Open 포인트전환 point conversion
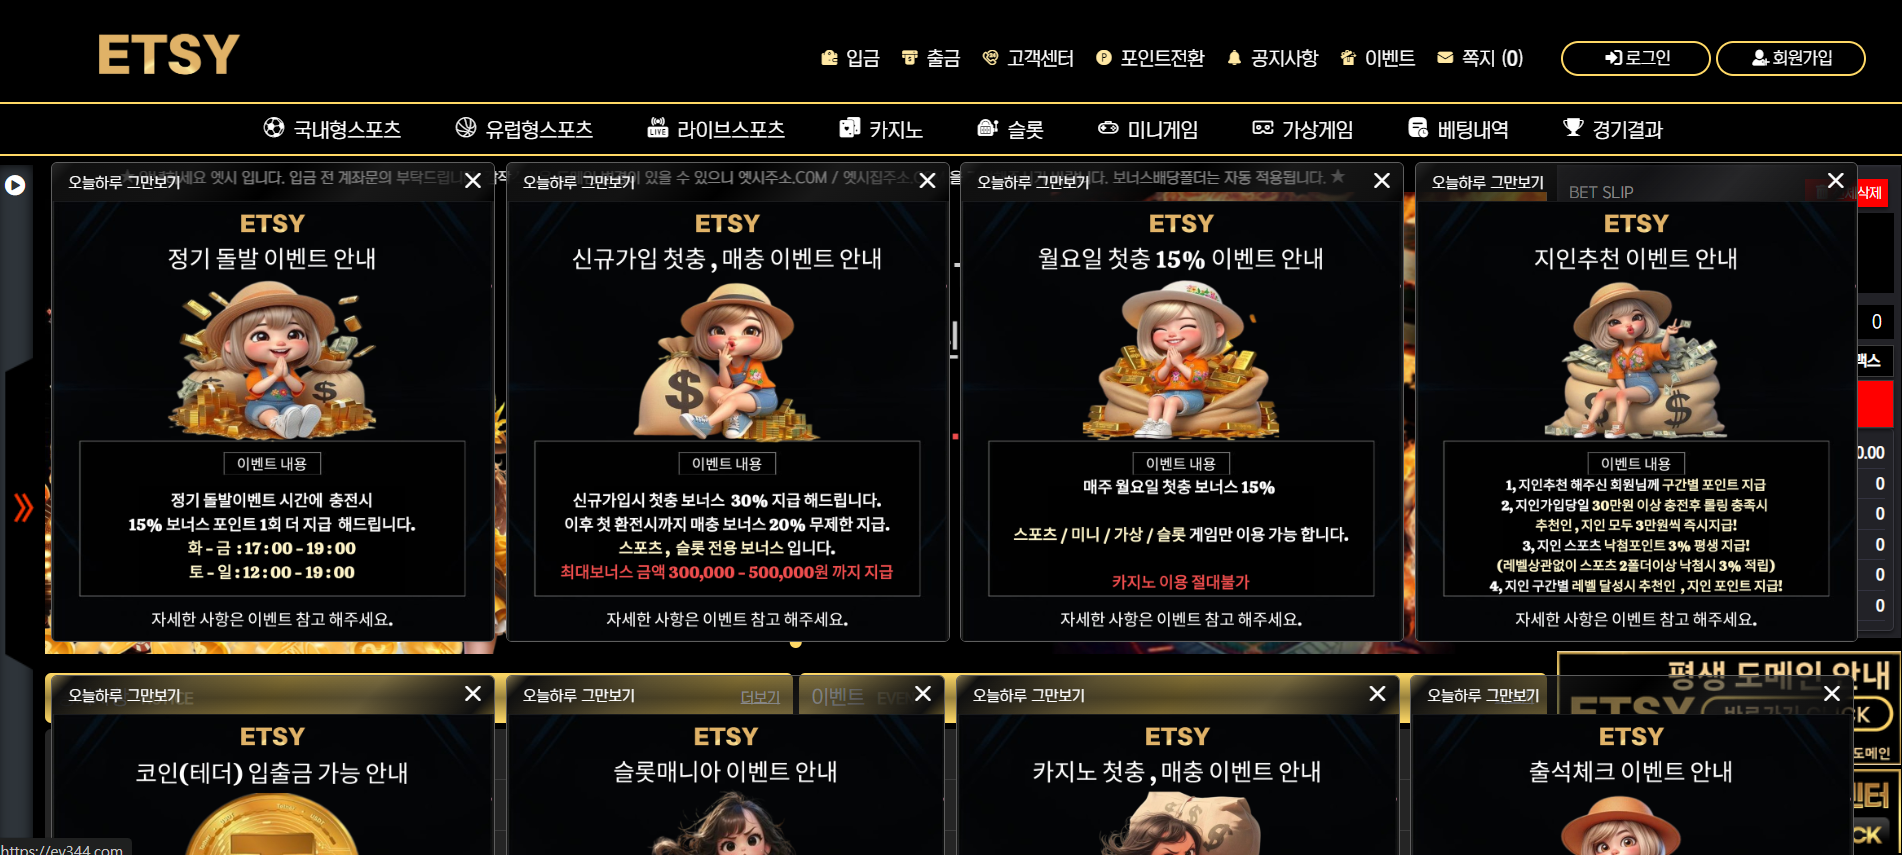Screen dimensions: 1902x855 (1150, 58)
